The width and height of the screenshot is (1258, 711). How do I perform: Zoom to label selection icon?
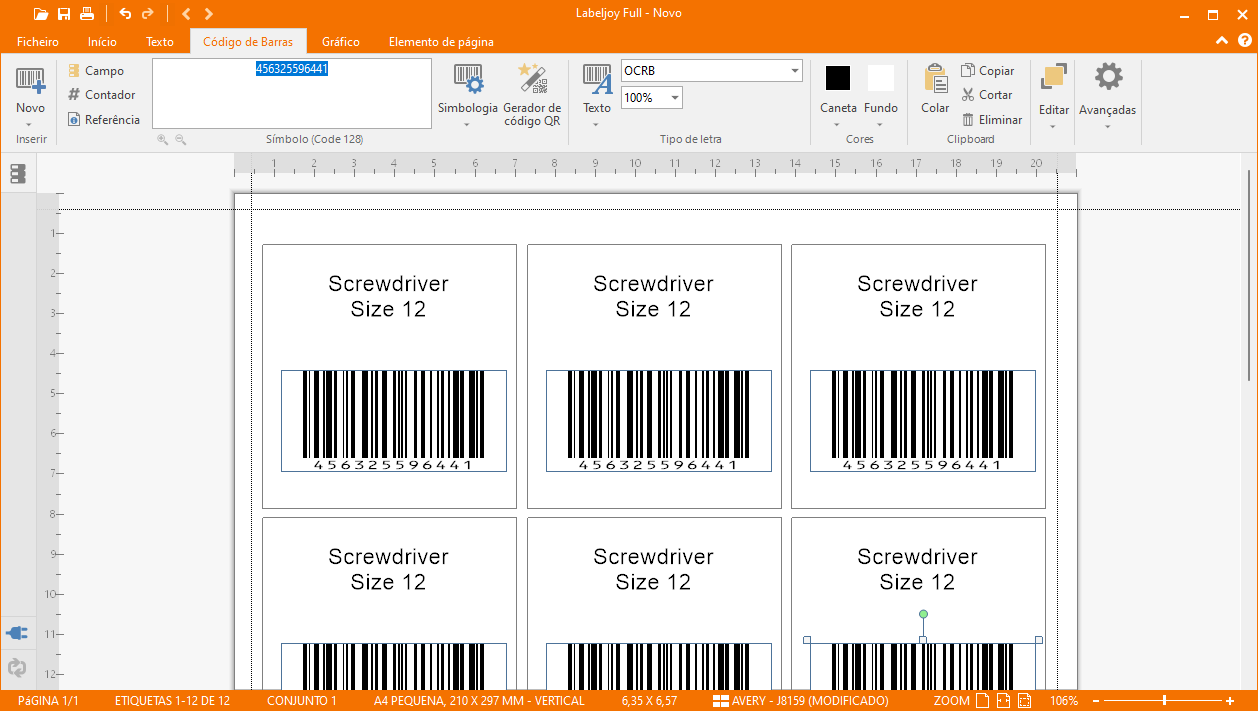tap(1025, 701)
